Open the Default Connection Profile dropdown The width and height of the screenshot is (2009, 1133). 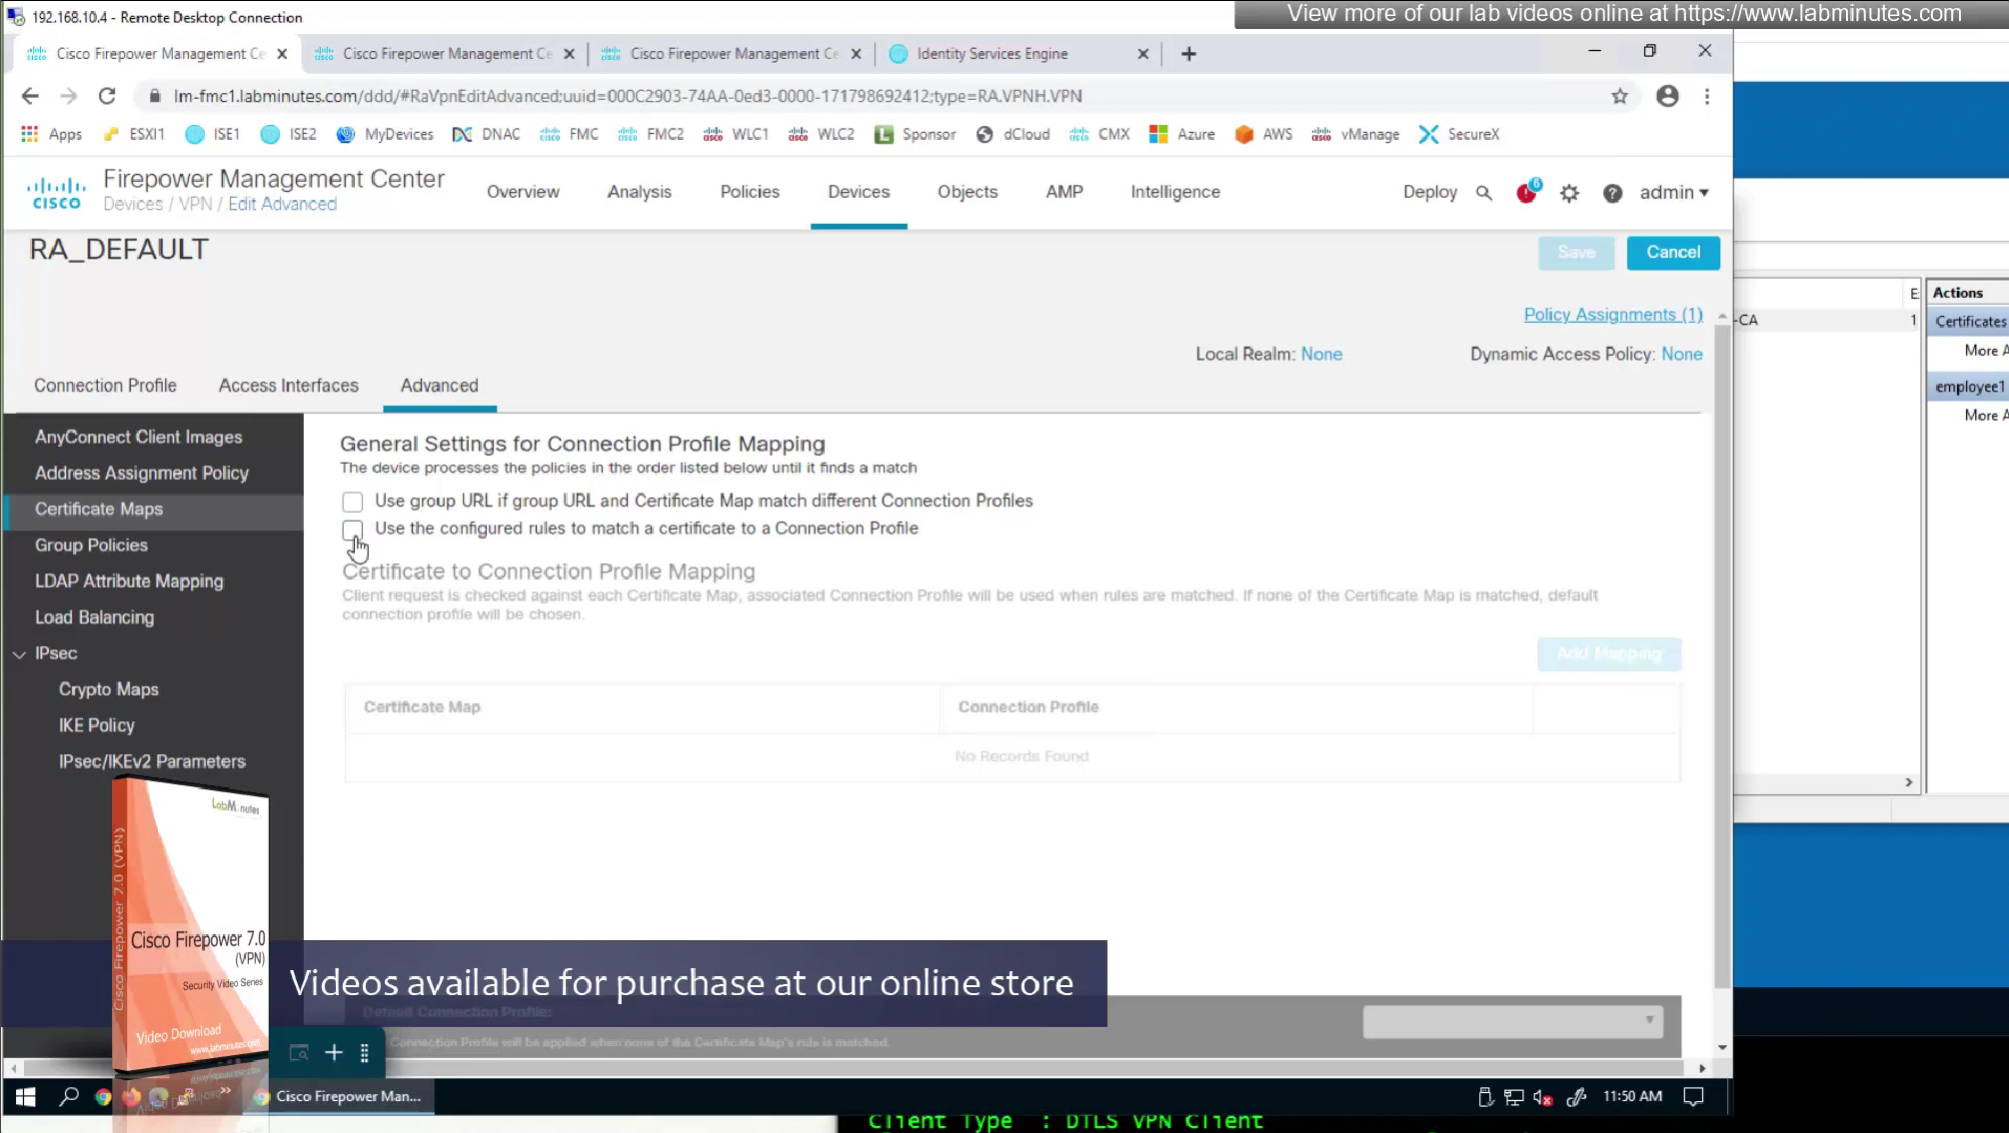(1512, 1021)
